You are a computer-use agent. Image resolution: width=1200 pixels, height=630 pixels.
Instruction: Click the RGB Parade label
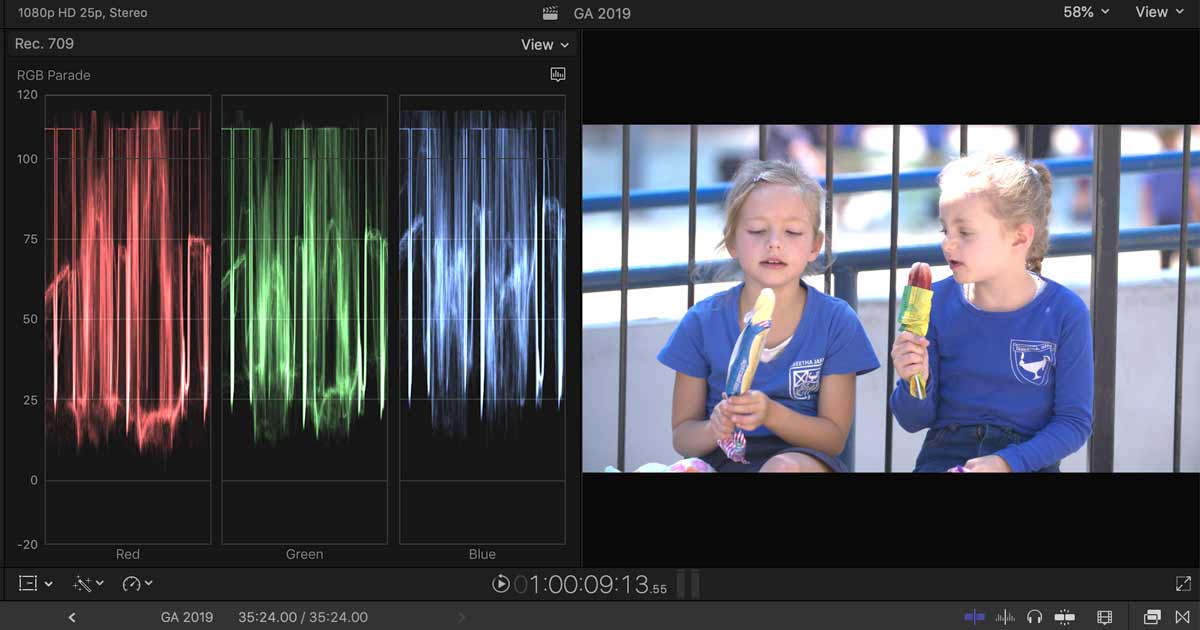pos(54,75)
